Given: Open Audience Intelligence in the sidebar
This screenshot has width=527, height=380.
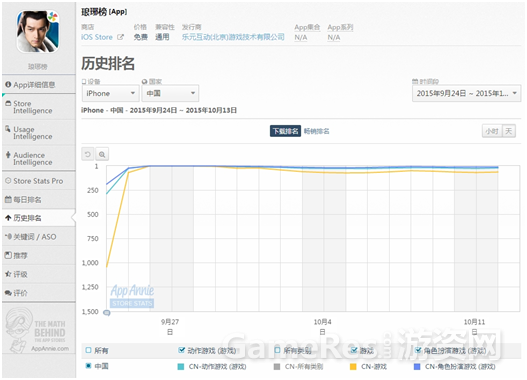Looking at the screenshot, I should [38, 159].
